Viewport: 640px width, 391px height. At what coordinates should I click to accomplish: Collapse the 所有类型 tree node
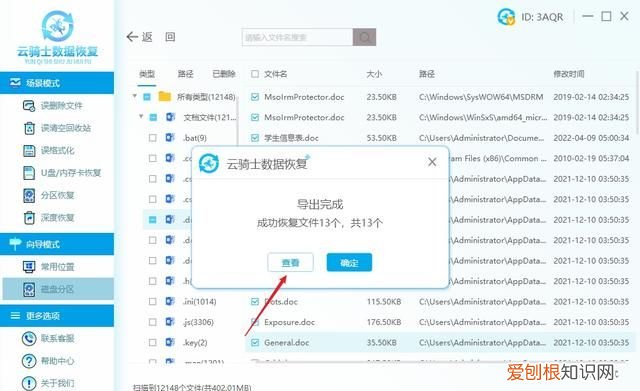(135, 96)
